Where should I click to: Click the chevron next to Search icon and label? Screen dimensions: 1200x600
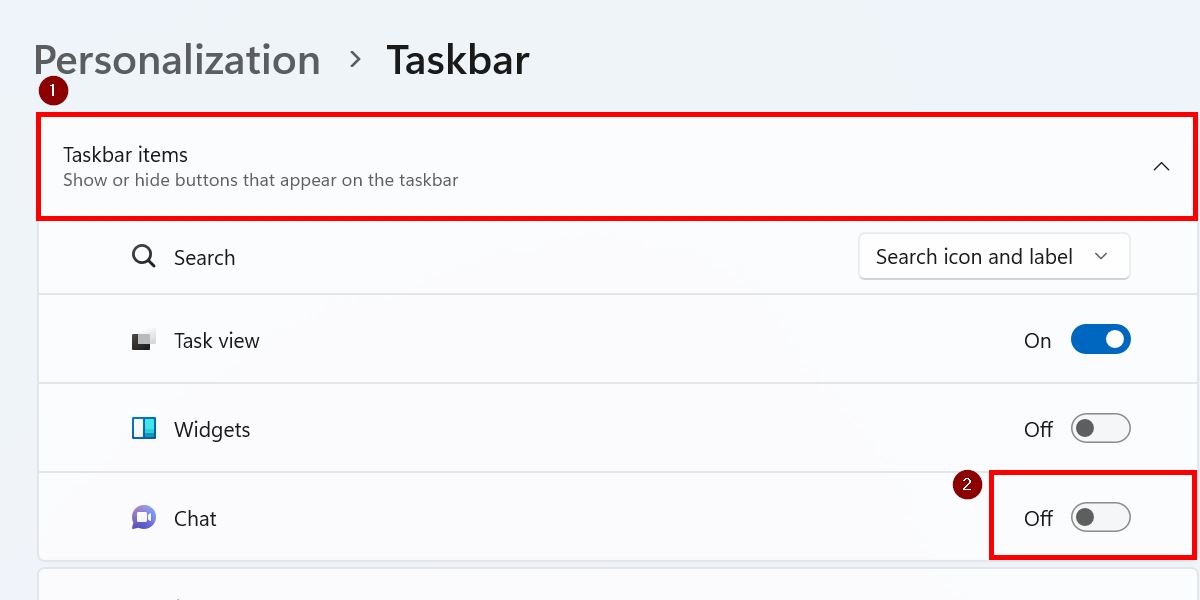[1101, 256]
